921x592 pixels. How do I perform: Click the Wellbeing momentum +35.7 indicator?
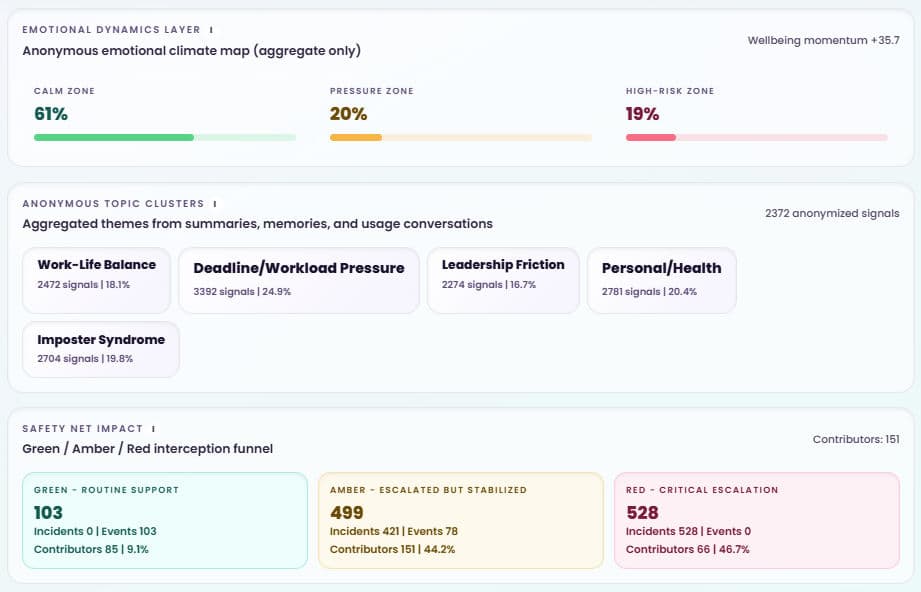pyautogui.click(x=823, y=42)
